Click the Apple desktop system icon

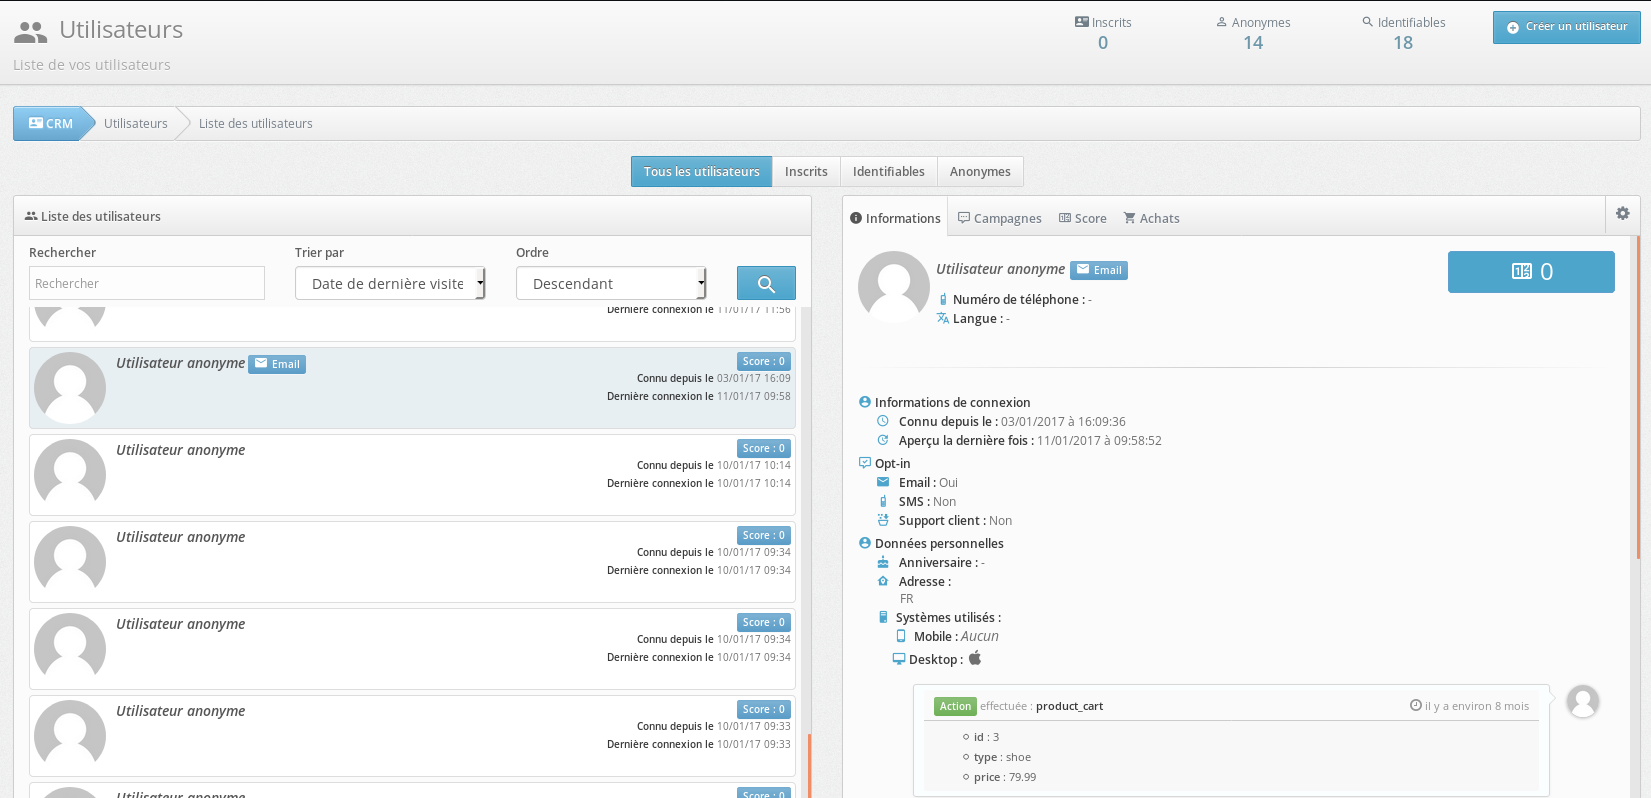tap(975, 658)
